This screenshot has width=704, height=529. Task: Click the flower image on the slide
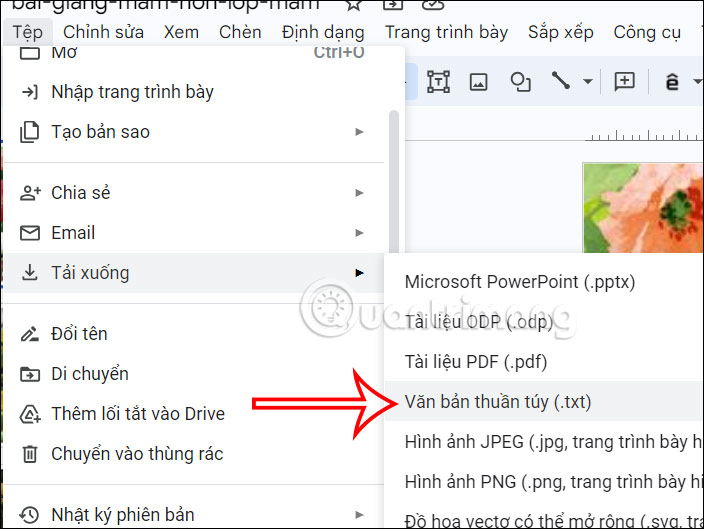643,207
